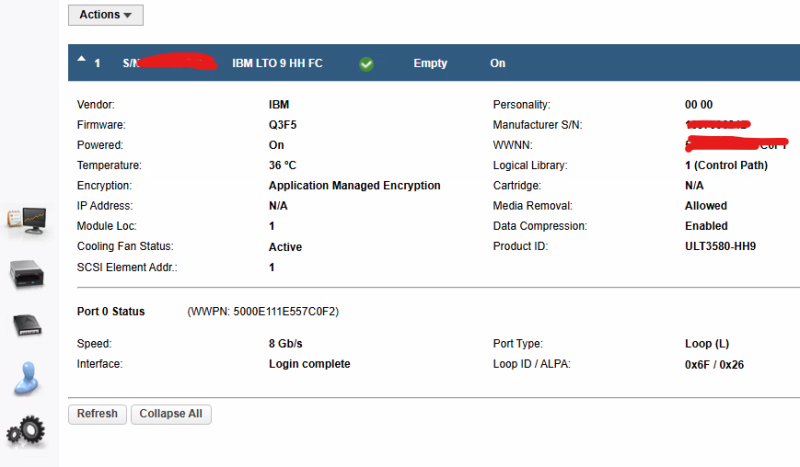Click the SCSI Element Addr.: label
Image resolution: width=800 pixels, height=467 pixels.
(127, 267)
